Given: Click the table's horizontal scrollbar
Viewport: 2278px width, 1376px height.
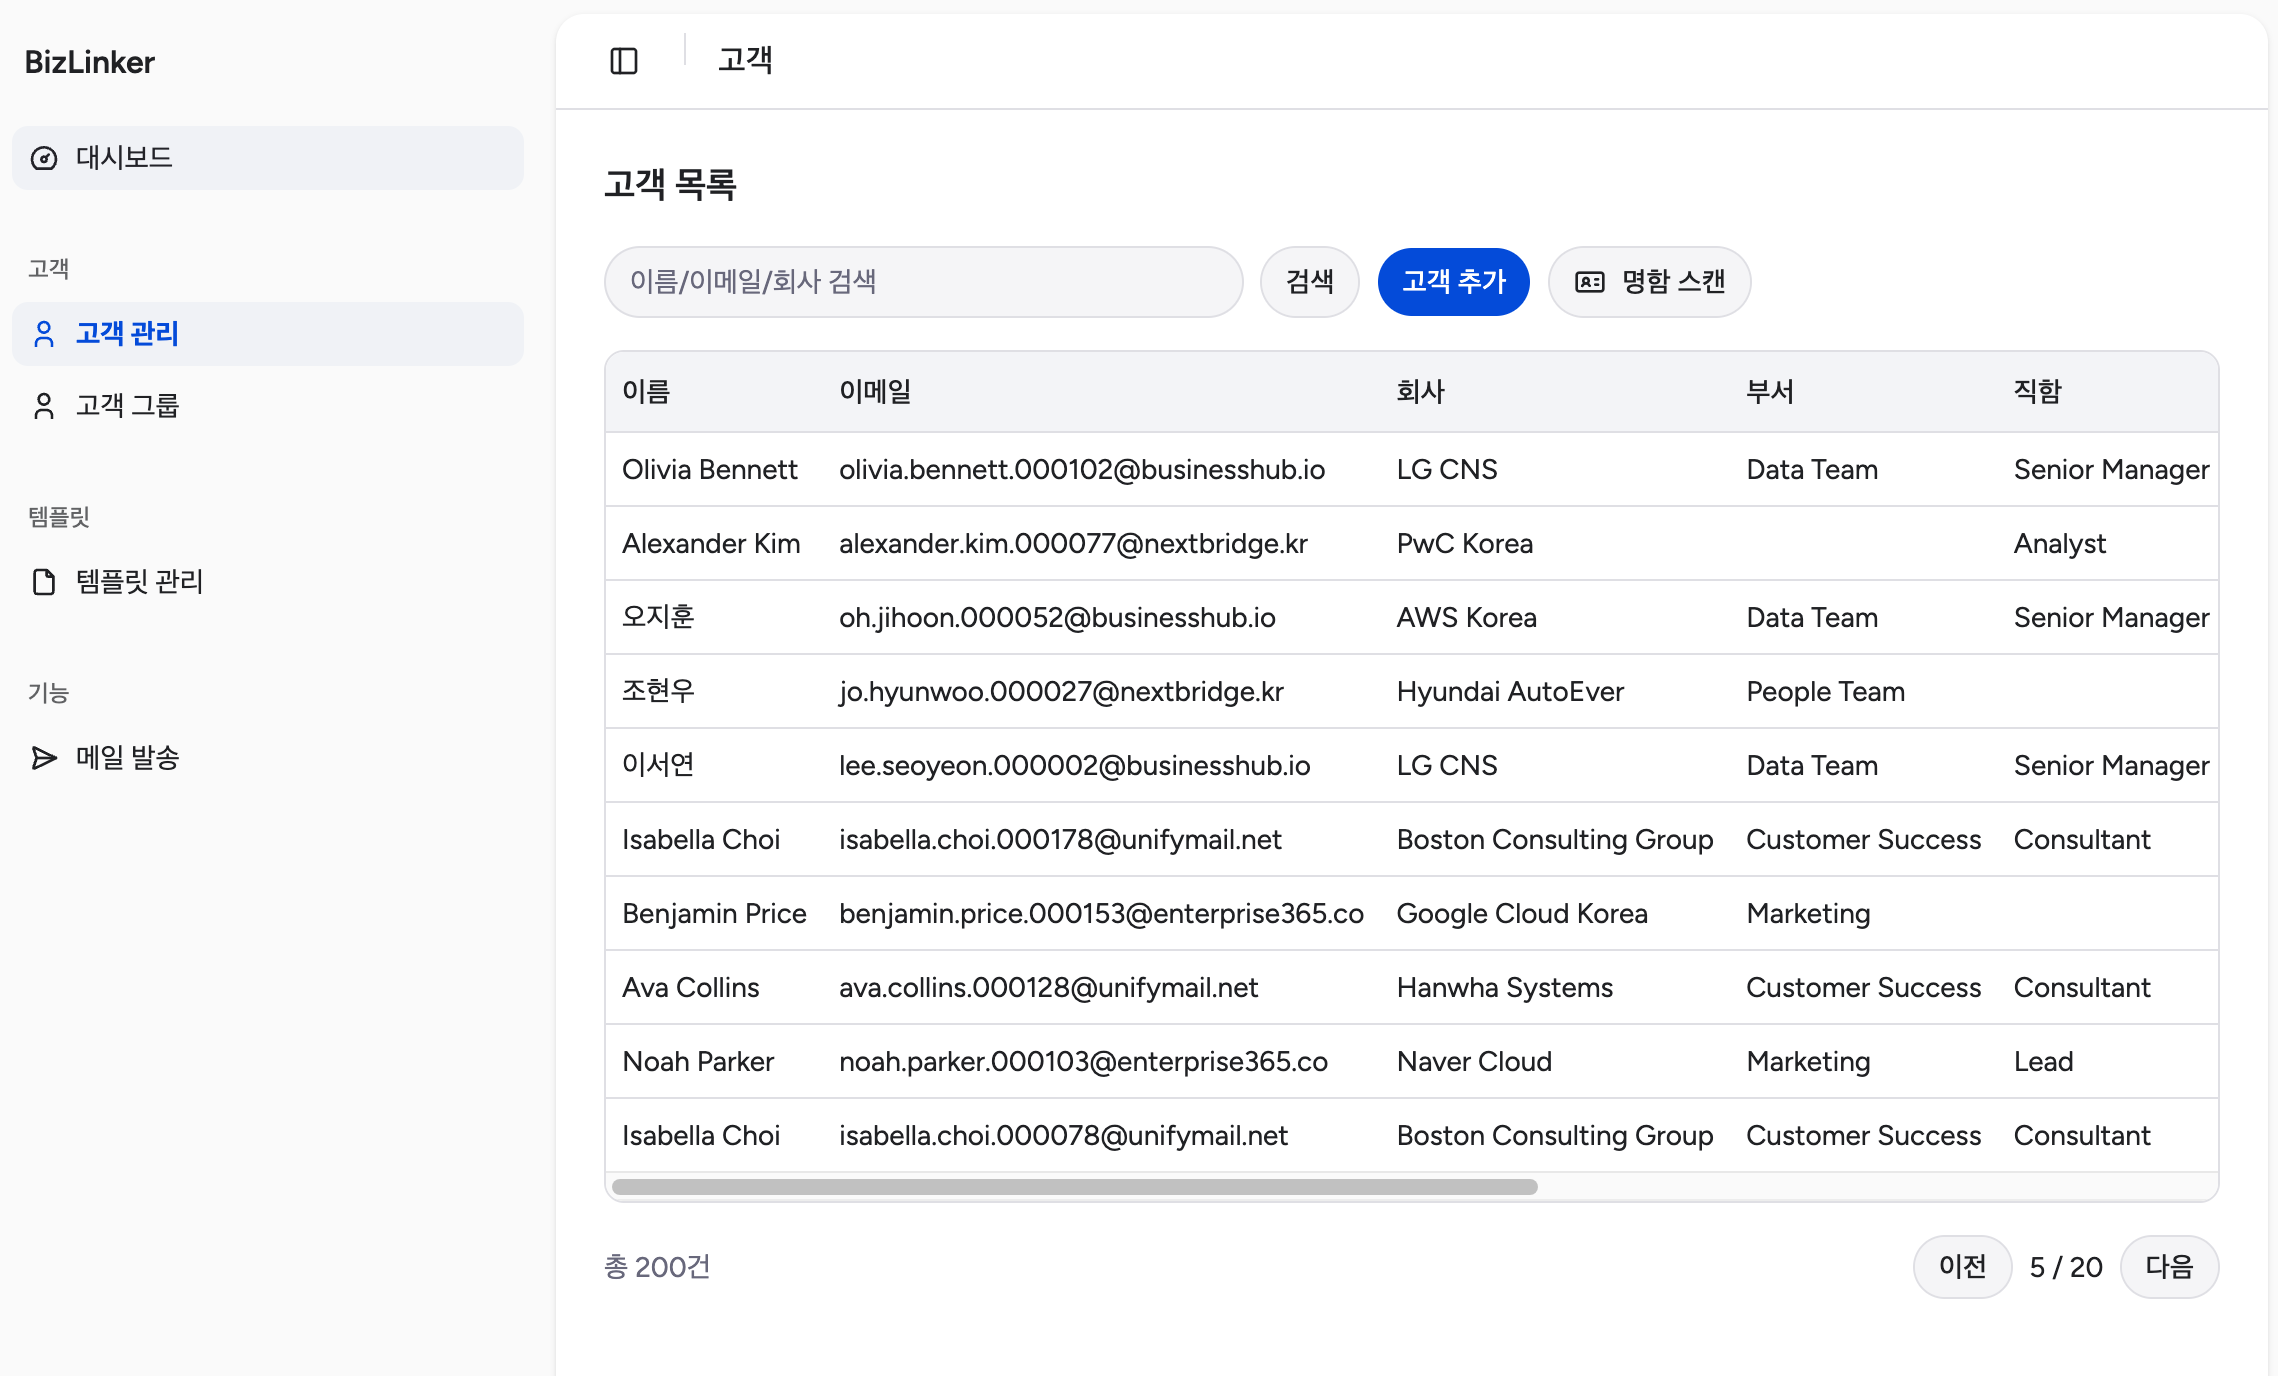Looking at the screenshot, I should pyautogui.click(x=1074, y=1187).
